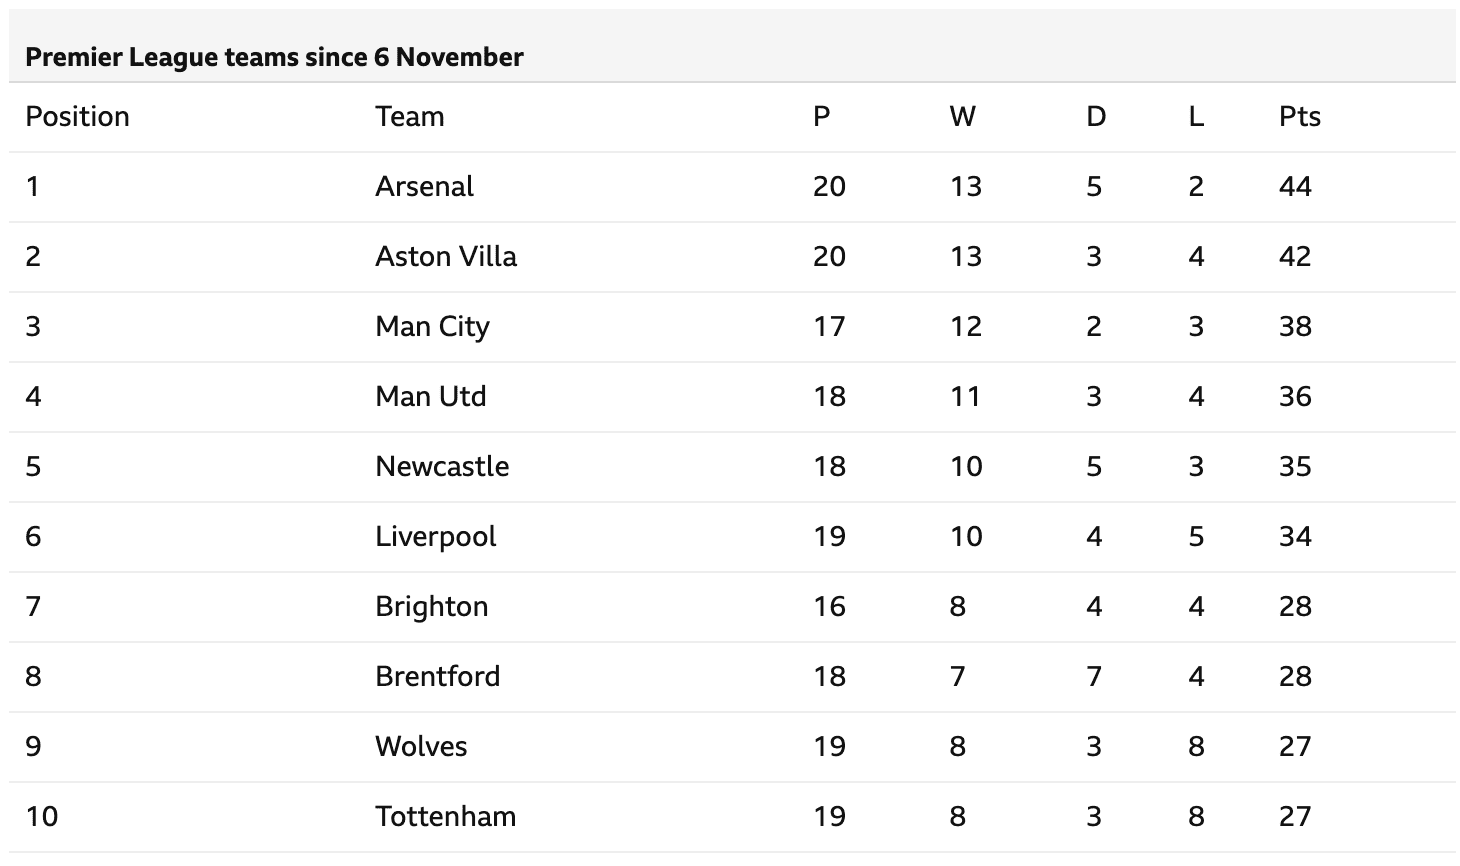Select the Brentford team cell
Image resolution: width=1460 pixels, height=866 pixels.
pos(437,677)
